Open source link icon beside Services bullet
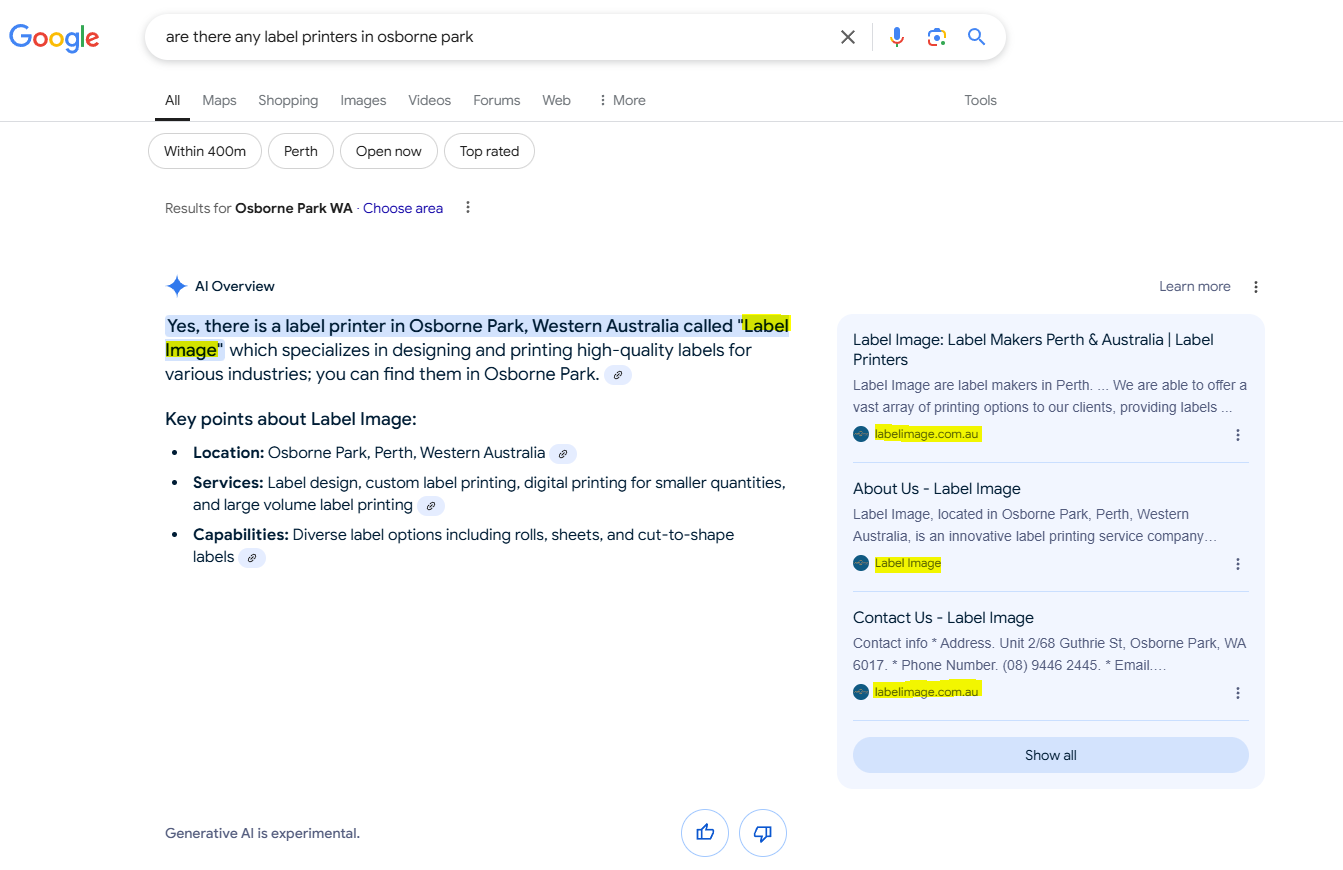This screenshot has height=870, width=1343. [x=431, y=506]
